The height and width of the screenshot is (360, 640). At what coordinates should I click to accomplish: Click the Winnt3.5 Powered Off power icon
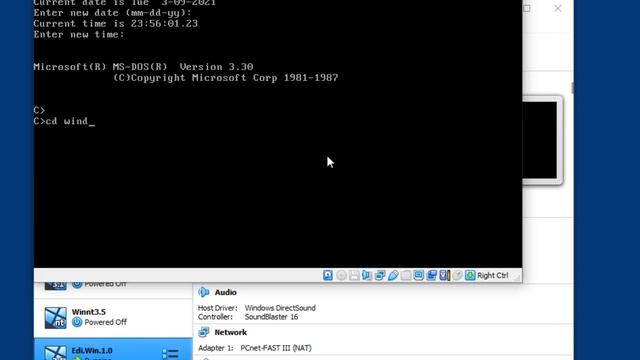(77, 322)
